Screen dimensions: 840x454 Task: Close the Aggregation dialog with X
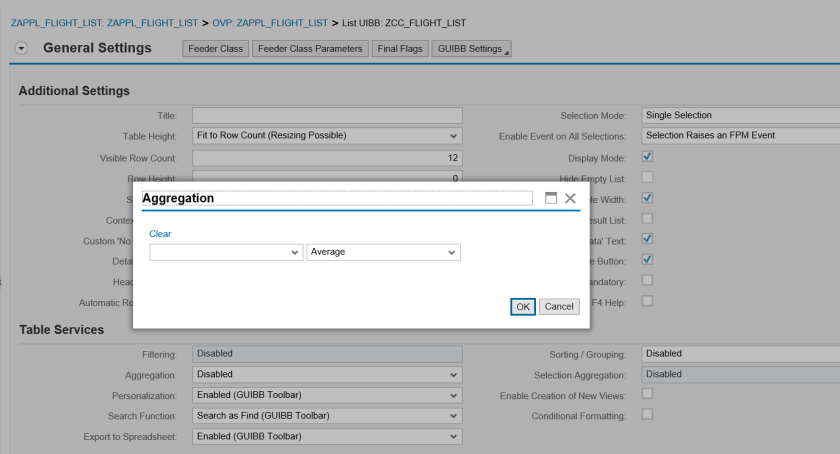(x=570, y=199)
